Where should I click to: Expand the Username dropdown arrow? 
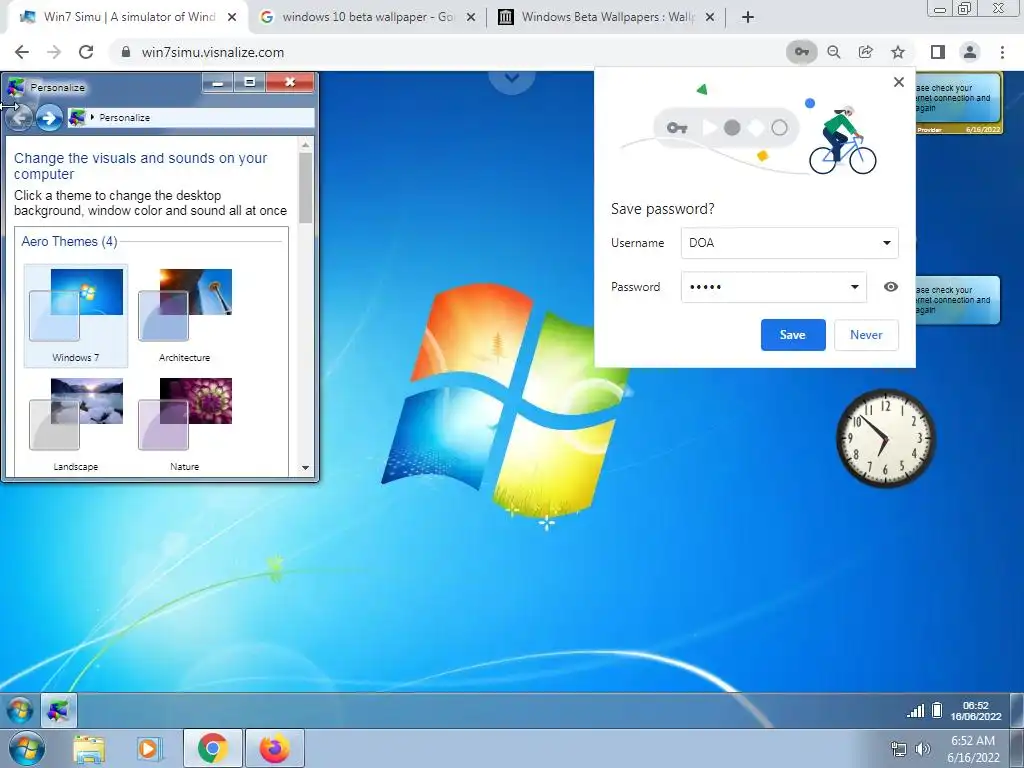[886, 243]
